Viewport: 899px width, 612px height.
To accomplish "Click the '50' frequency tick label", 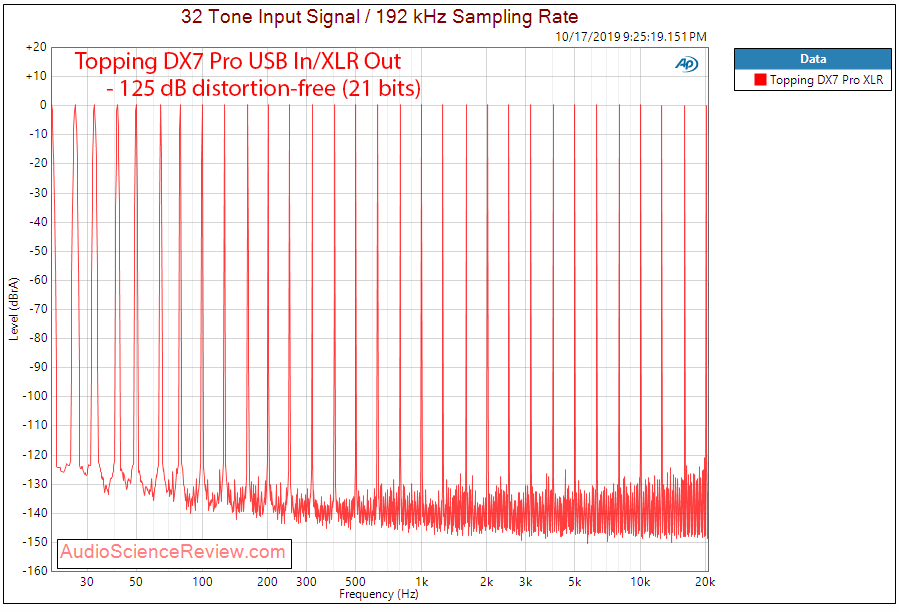I will (x=135, y=582).
